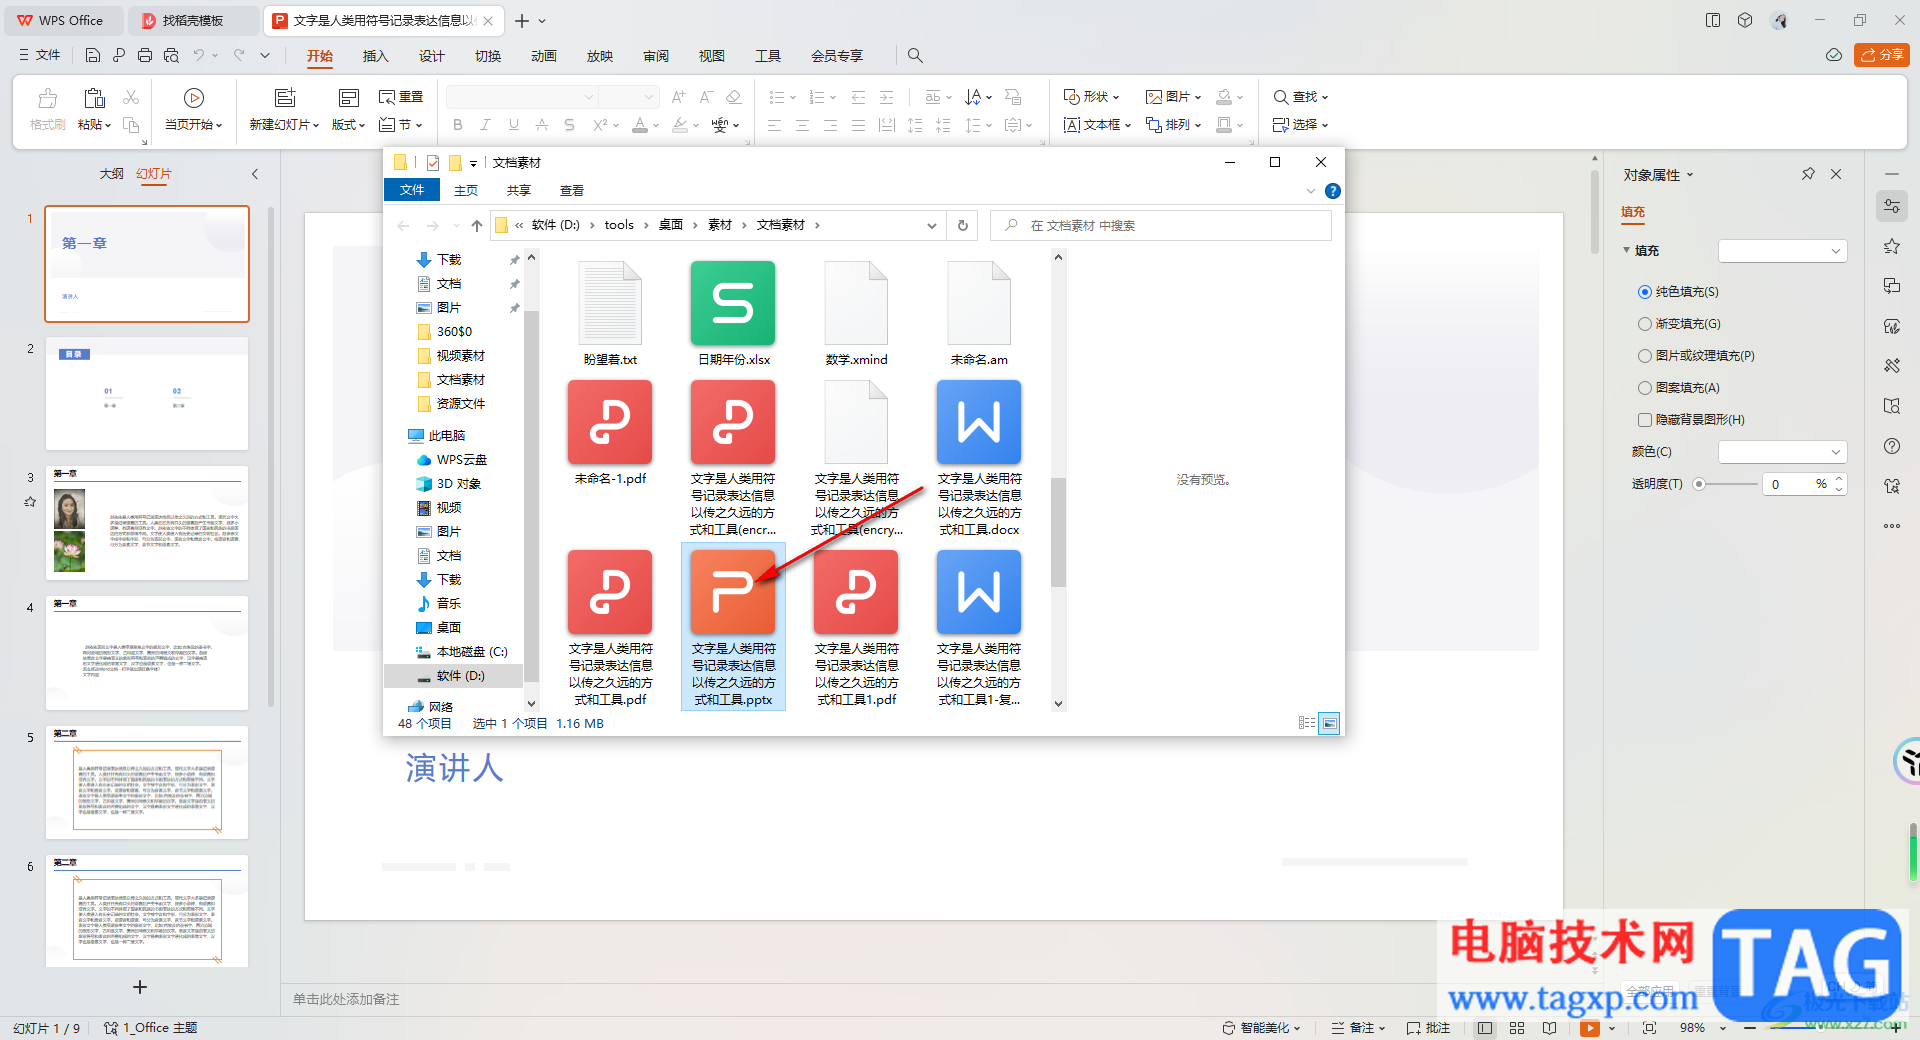Click the clear formatting eraser icon
The image size is (1920, 1040).
[x=733, y=97]
